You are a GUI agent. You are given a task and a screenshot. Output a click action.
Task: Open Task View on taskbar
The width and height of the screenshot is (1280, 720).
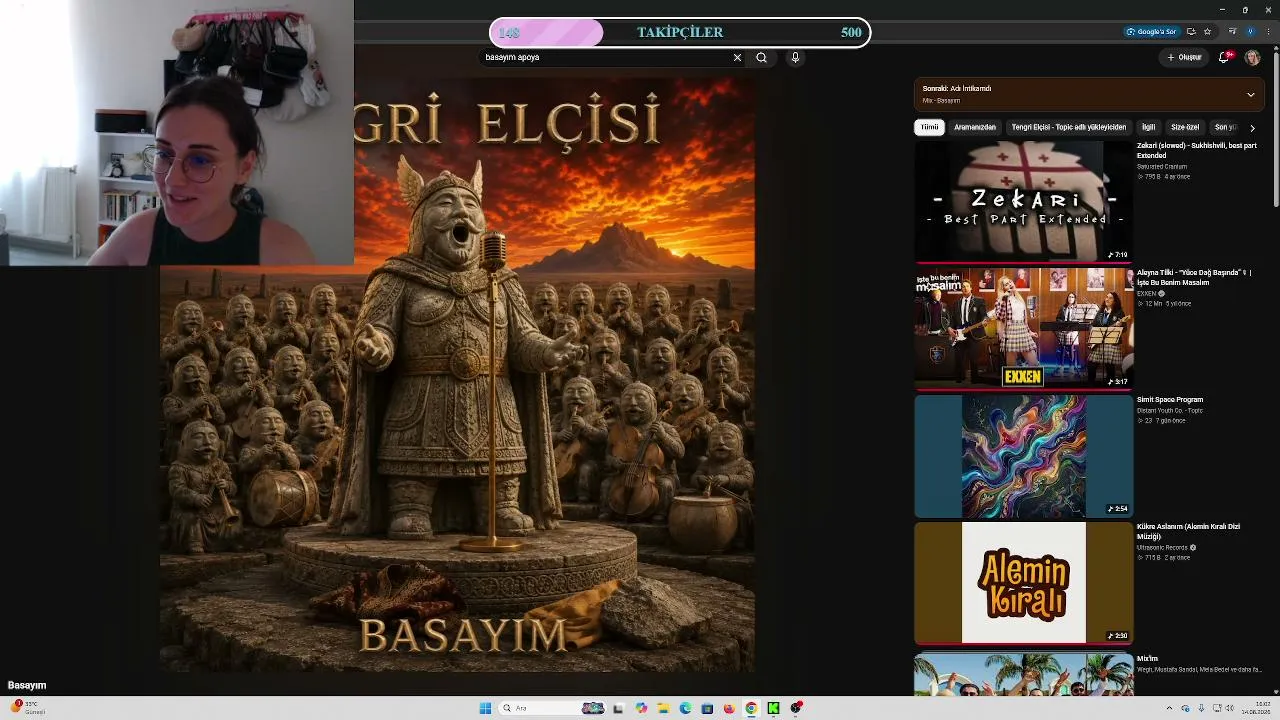pyautogui.click(x=618, y=708)
